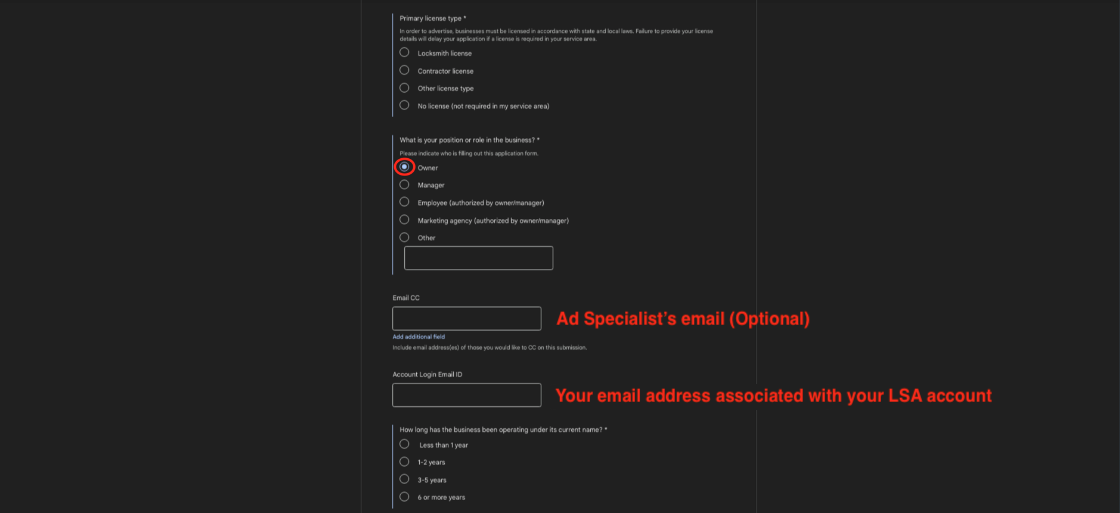Pick No license (not required) option

tap(404, 105)
